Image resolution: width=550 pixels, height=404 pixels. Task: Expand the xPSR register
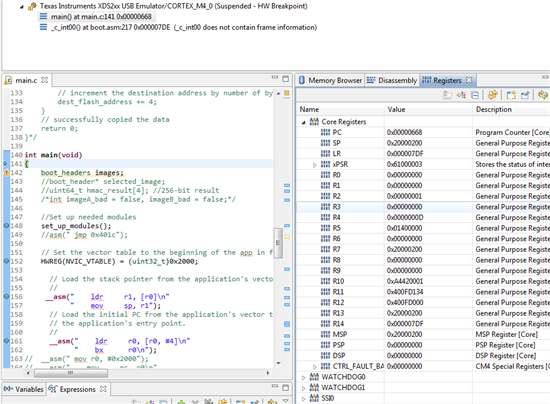coord(315,164)
